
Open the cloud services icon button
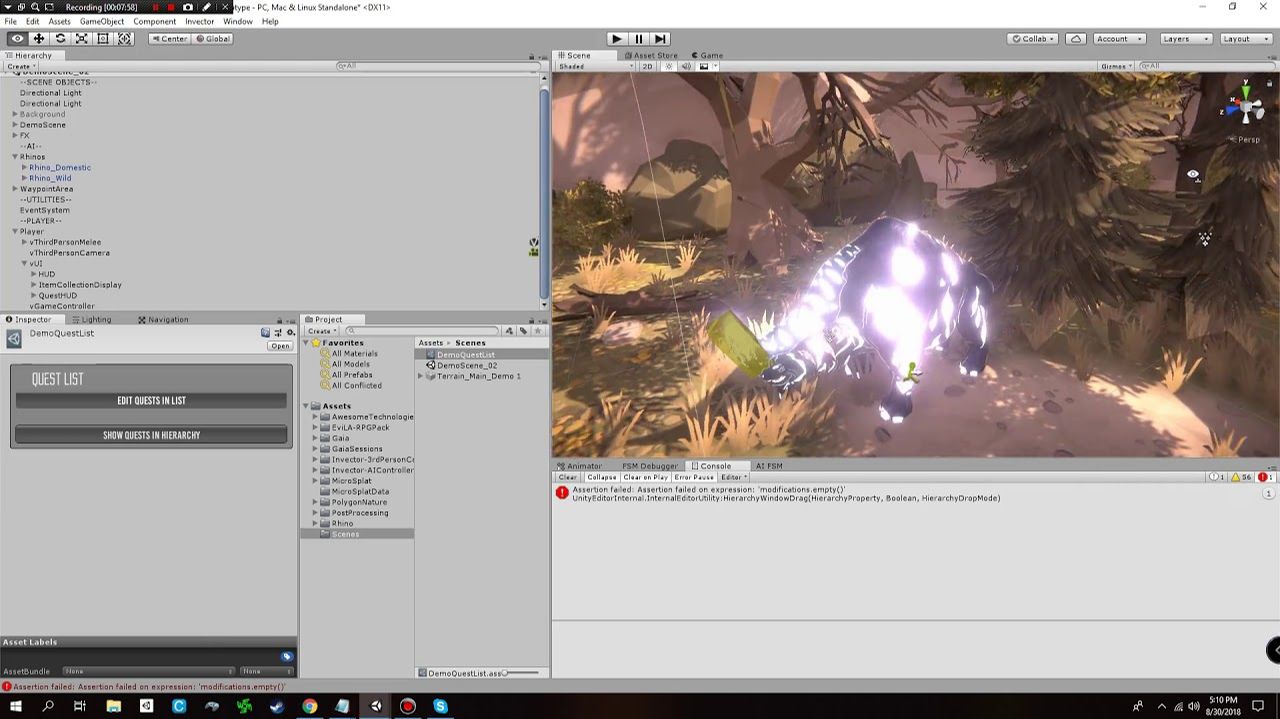[1076, 39]
